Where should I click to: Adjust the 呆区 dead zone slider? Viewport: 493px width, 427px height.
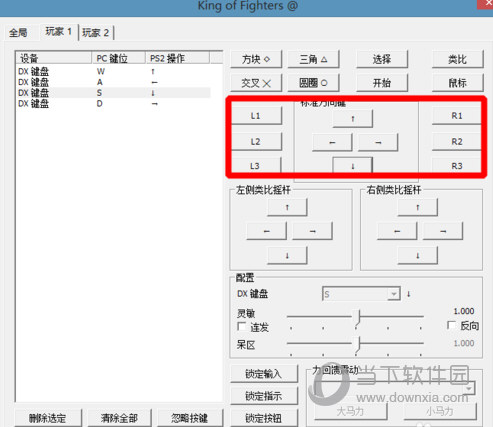pos(355,343)
